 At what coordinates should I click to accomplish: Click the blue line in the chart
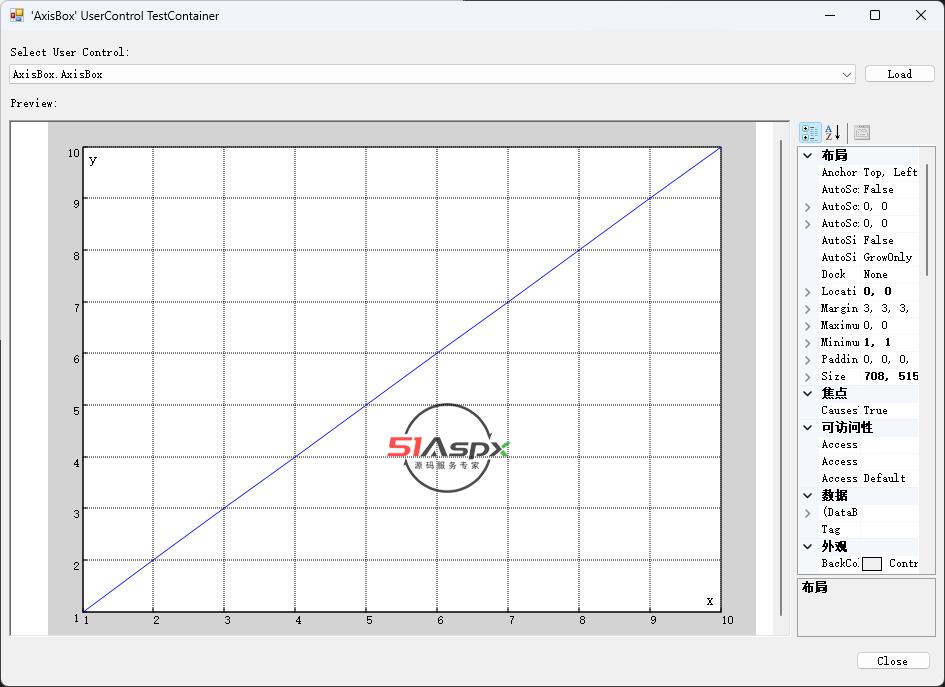pyautogui.click(x=402, y=379)
